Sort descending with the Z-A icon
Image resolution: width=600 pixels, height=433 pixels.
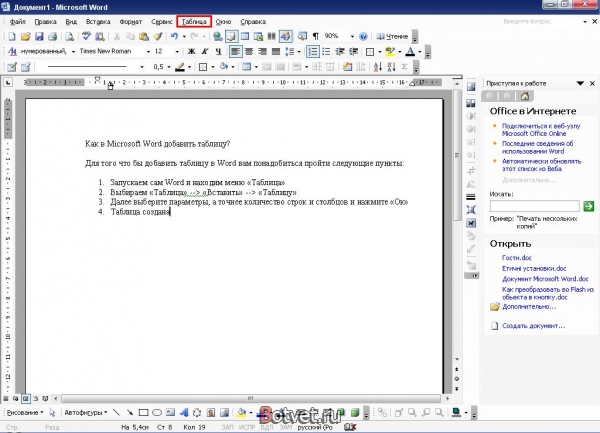coord(391,67)
